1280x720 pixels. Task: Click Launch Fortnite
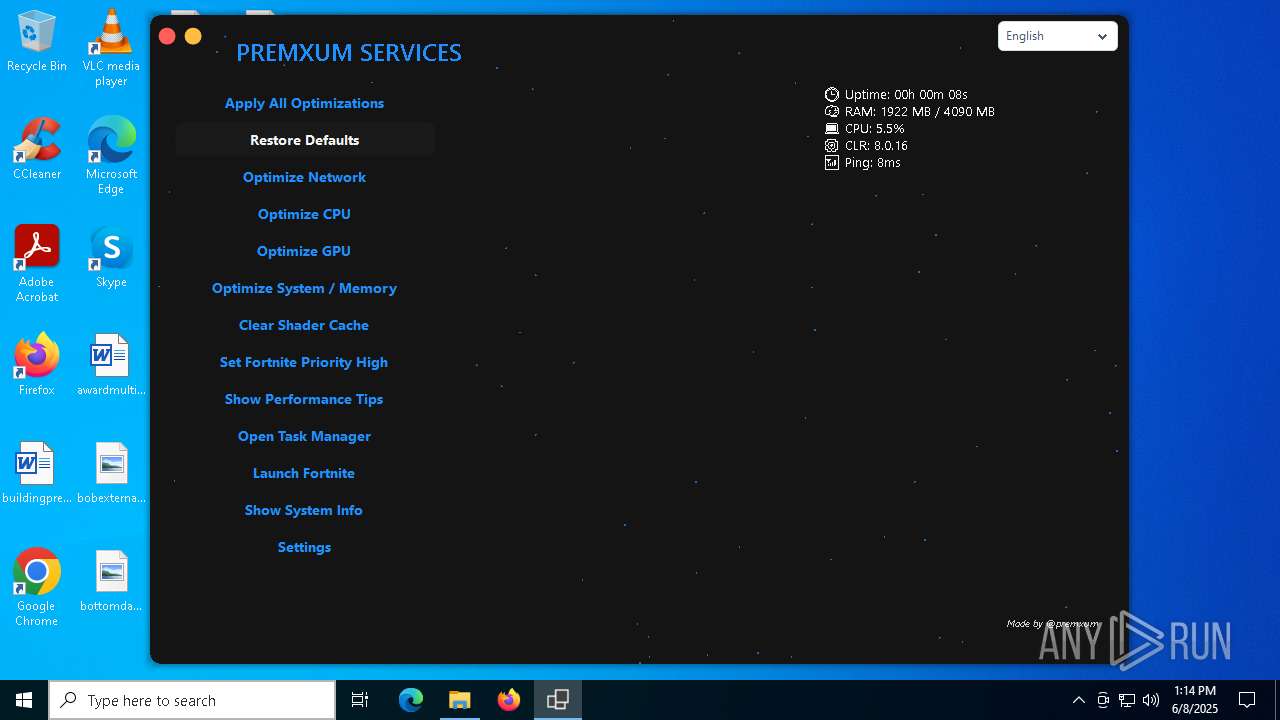[x=304, y=473]
